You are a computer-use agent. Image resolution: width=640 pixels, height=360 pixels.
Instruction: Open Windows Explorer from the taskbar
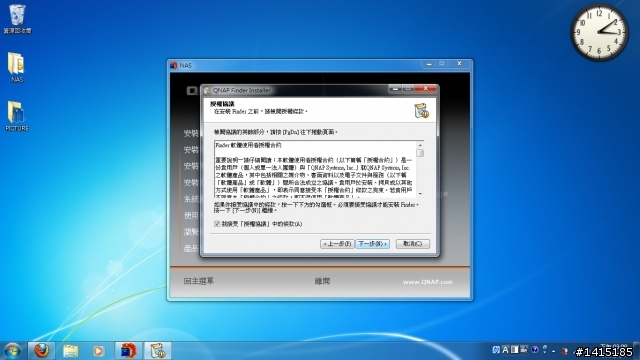[70, 351]
